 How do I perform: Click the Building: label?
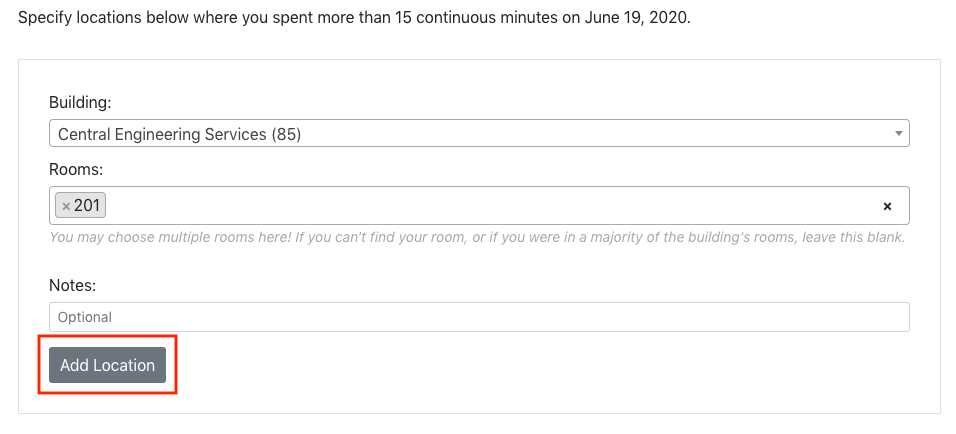(x=80, y=102)
